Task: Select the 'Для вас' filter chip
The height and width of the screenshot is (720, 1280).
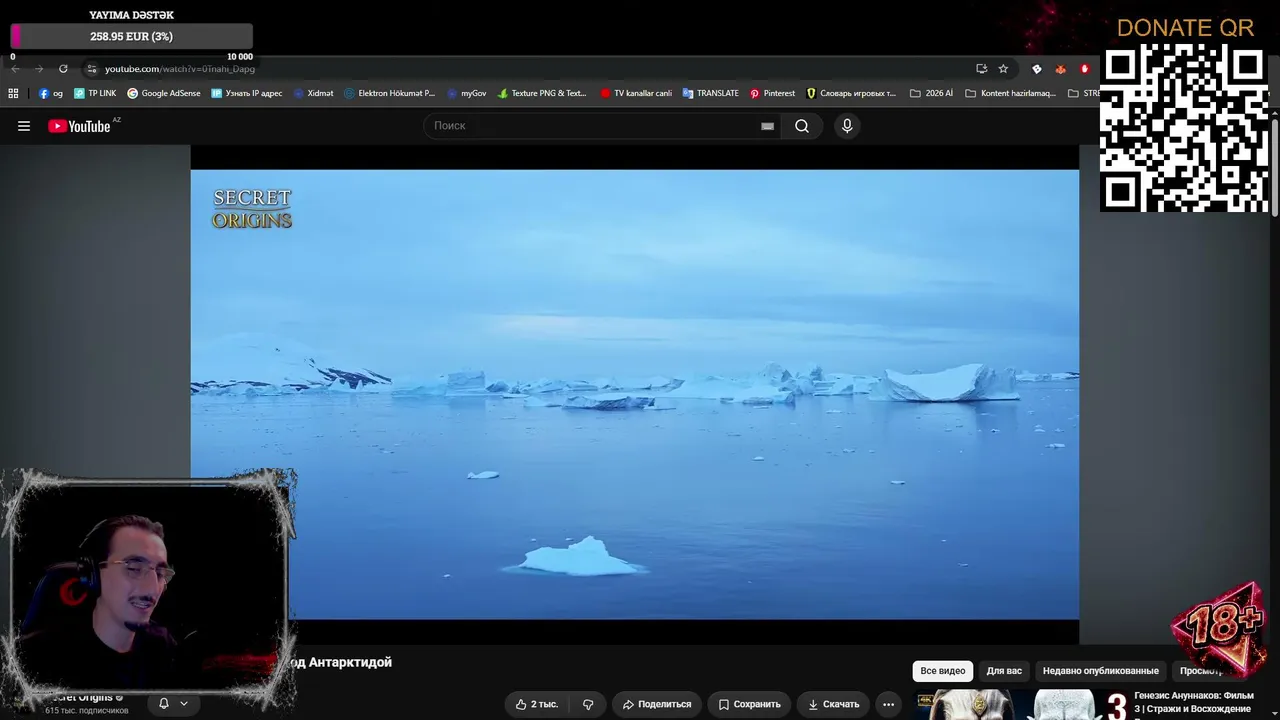Action: click(x=1004, y=671)
